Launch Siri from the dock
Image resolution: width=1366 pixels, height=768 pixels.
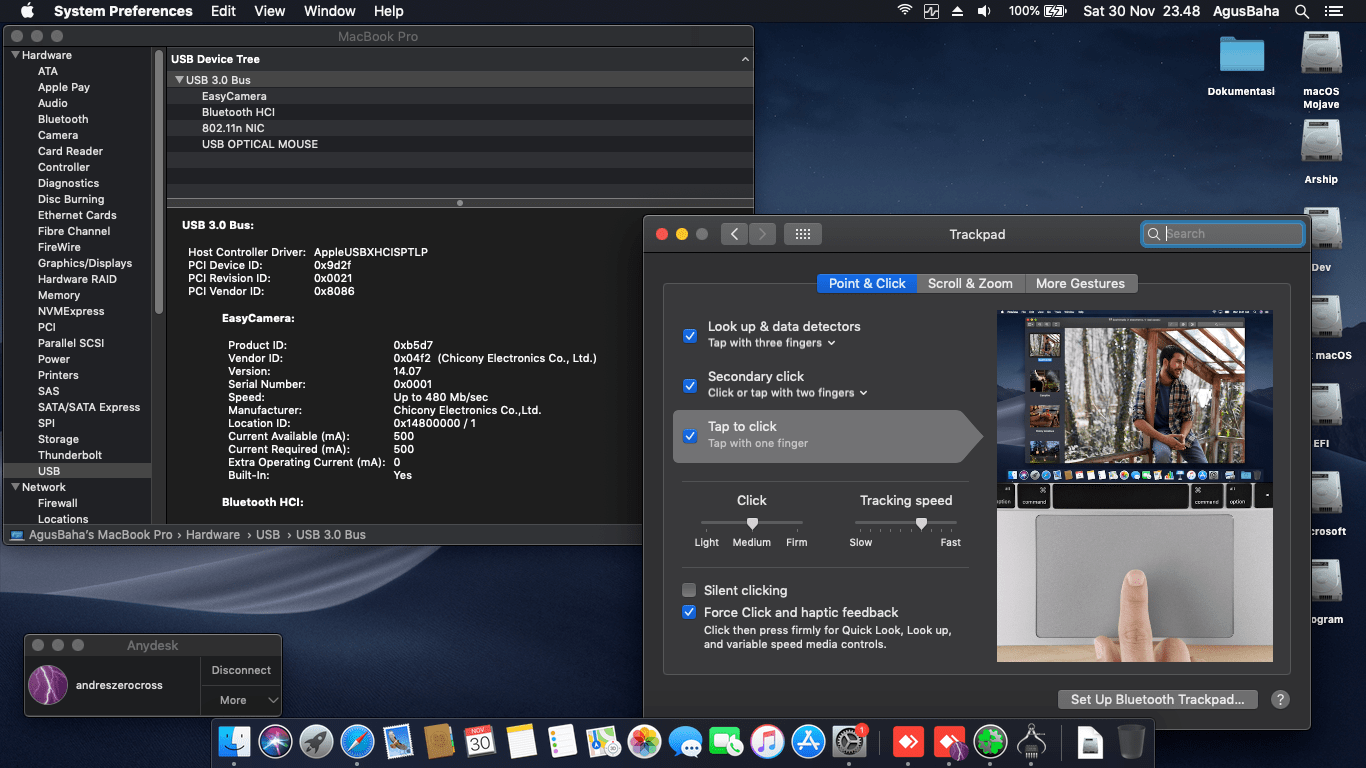click(275, 741)
